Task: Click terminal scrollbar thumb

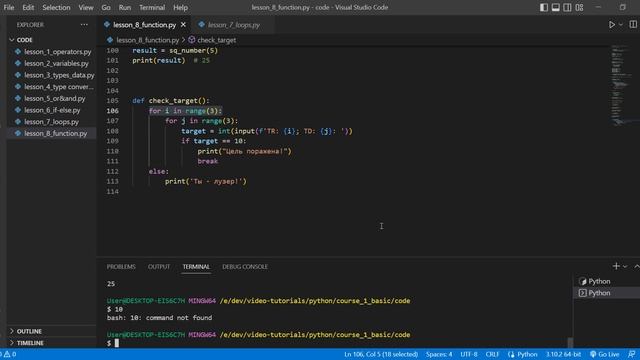Action: (570, 342)
